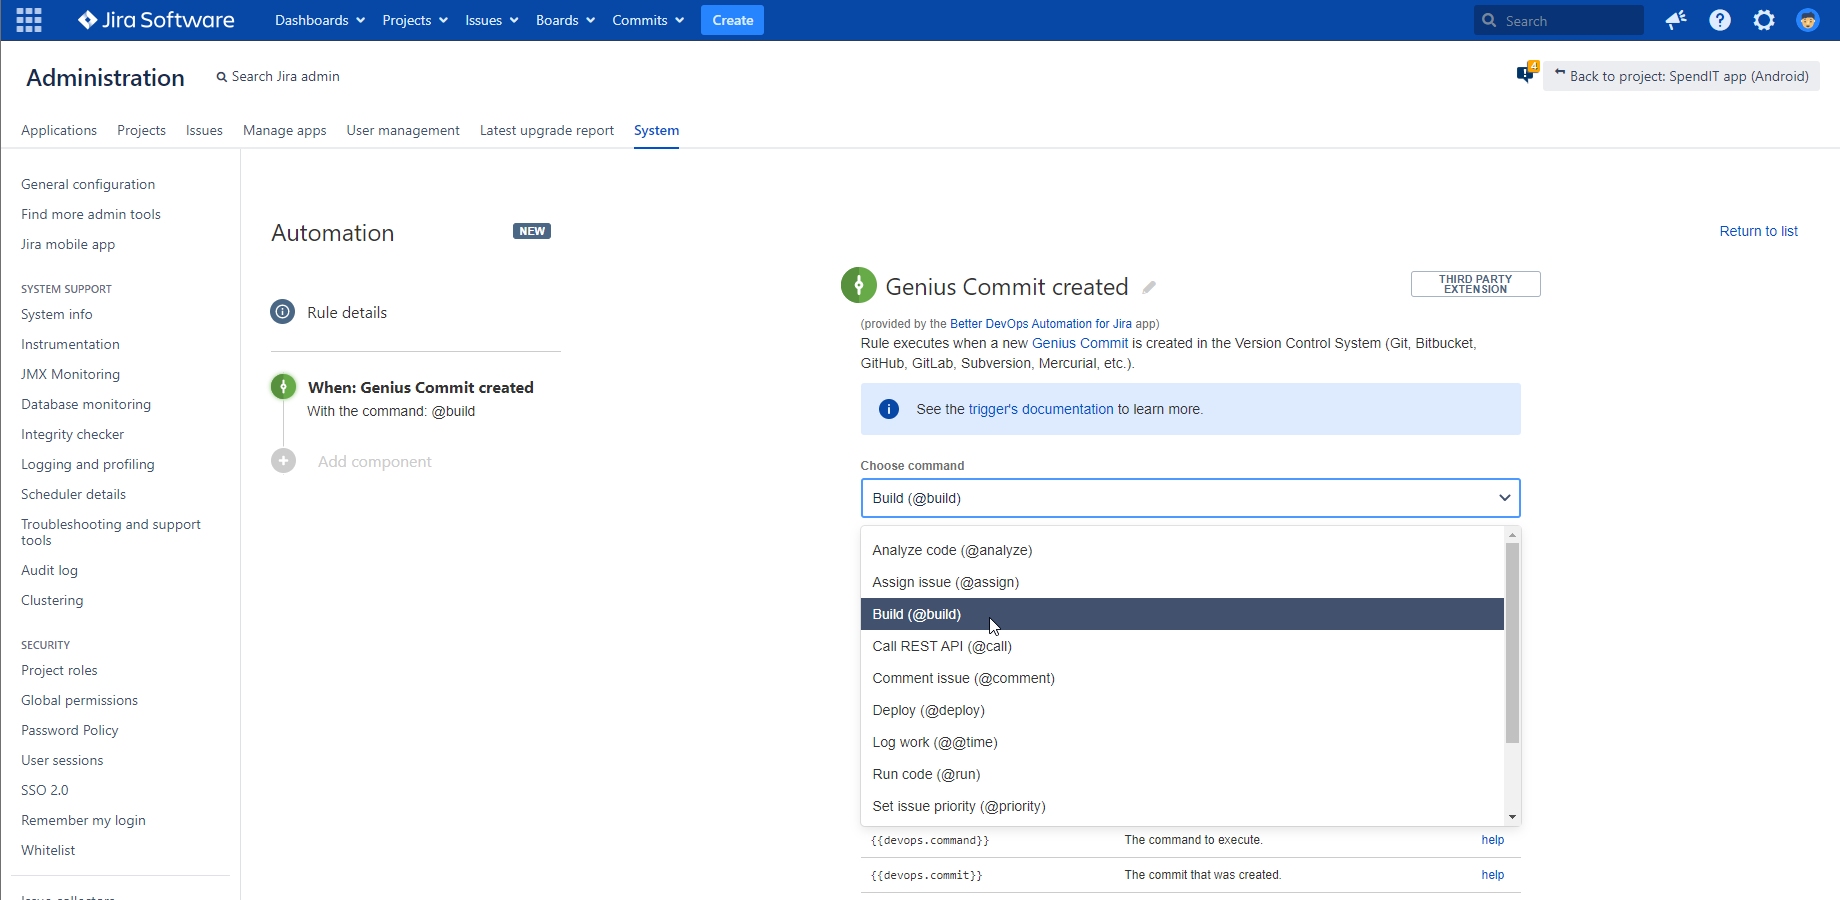This screenshot has height=900, width=1840.
Task: Click the blue info icon in documentation banner
Action: [888, 409]
